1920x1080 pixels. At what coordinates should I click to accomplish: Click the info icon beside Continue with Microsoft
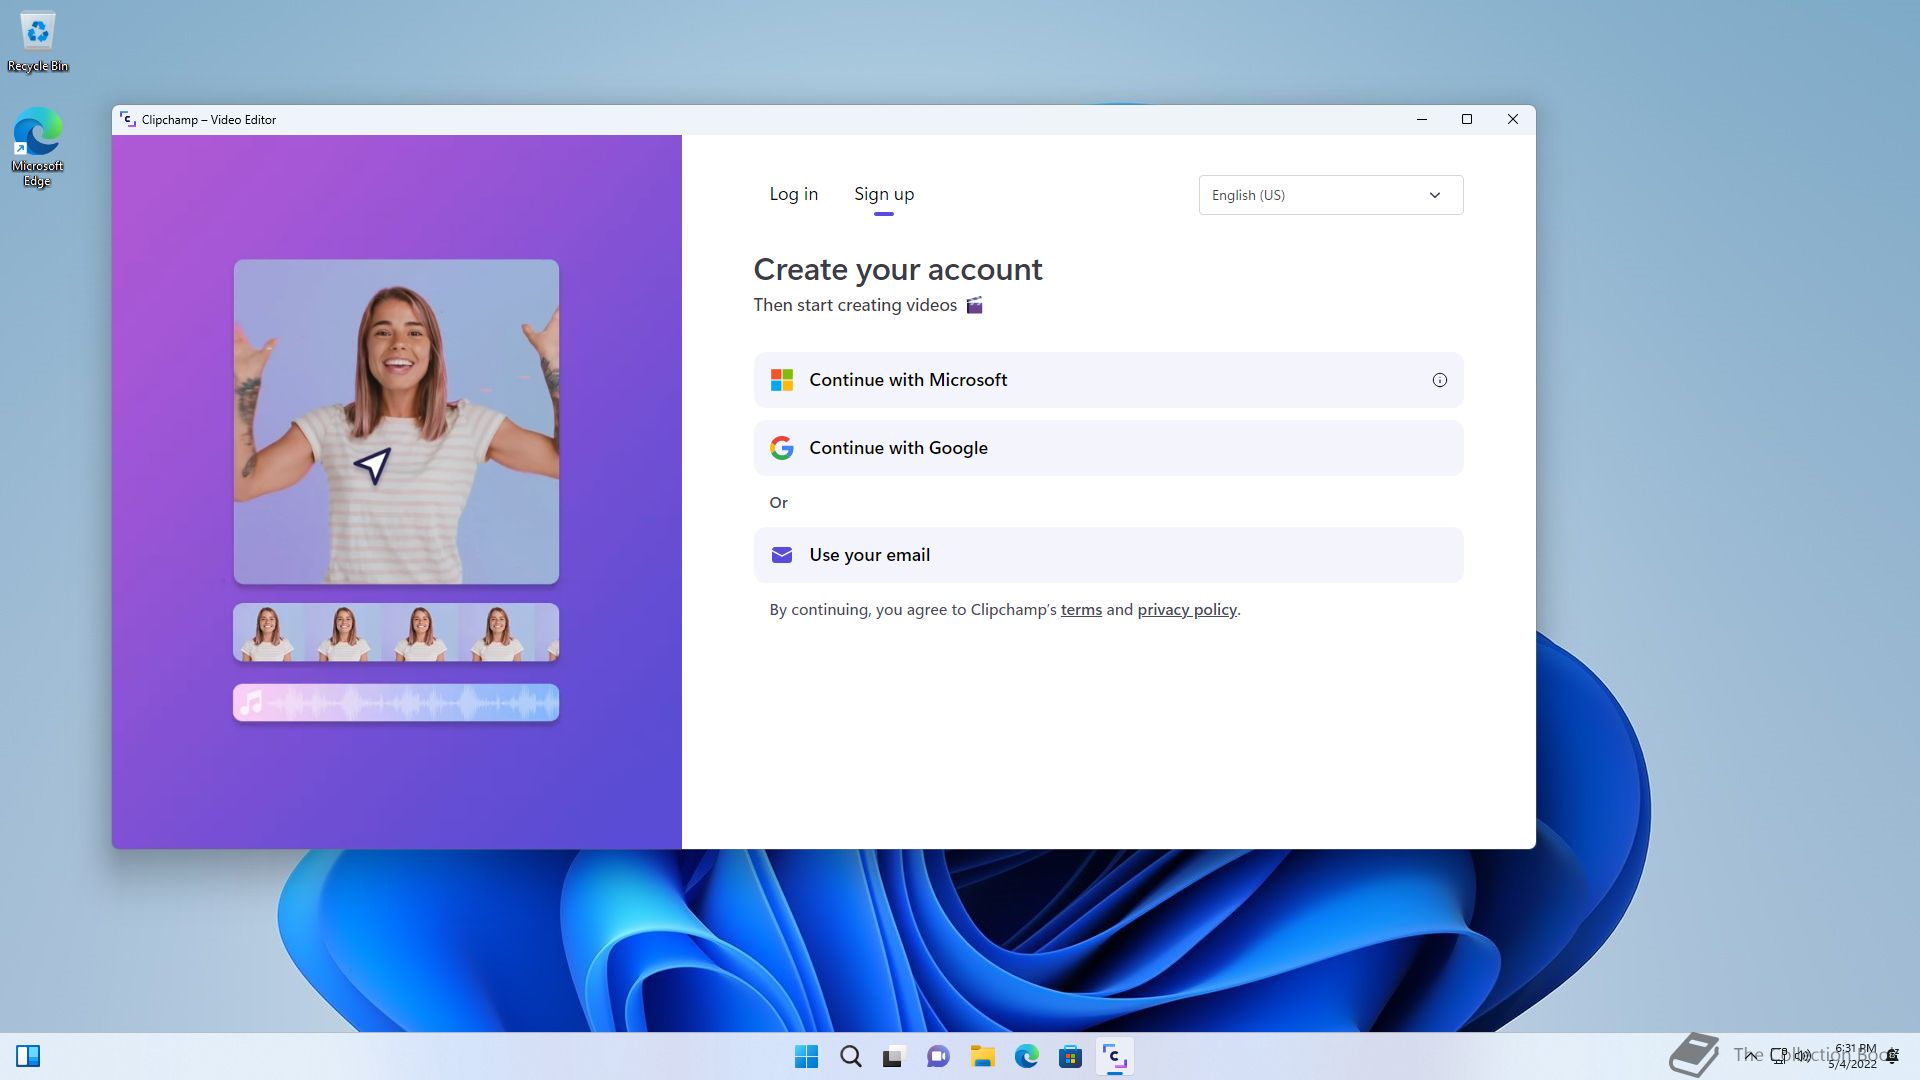(1439, 380)
